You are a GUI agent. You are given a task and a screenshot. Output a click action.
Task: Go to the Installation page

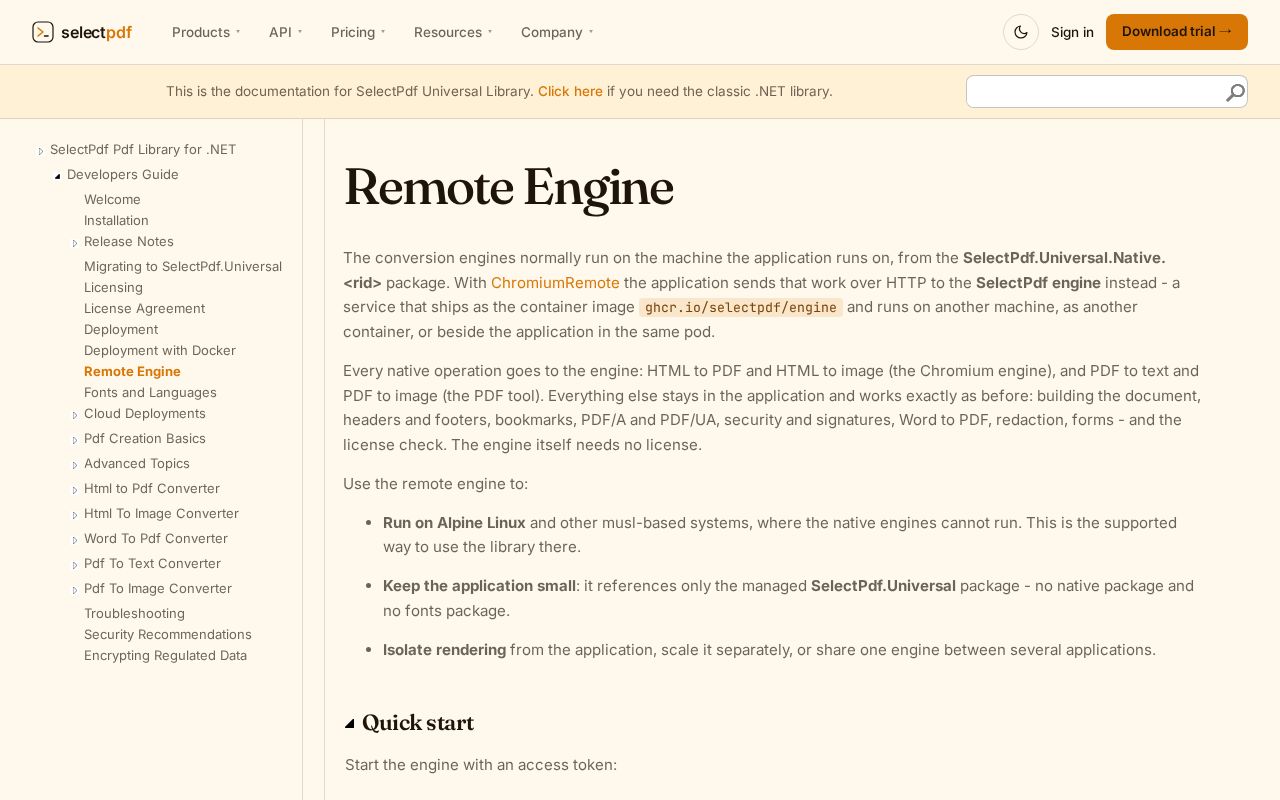[116, 220]
